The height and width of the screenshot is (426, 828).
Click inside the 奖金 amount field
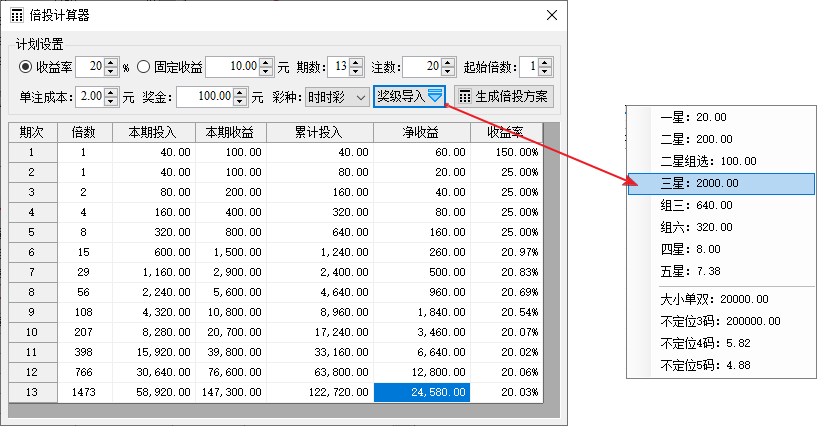coord(205,97)
